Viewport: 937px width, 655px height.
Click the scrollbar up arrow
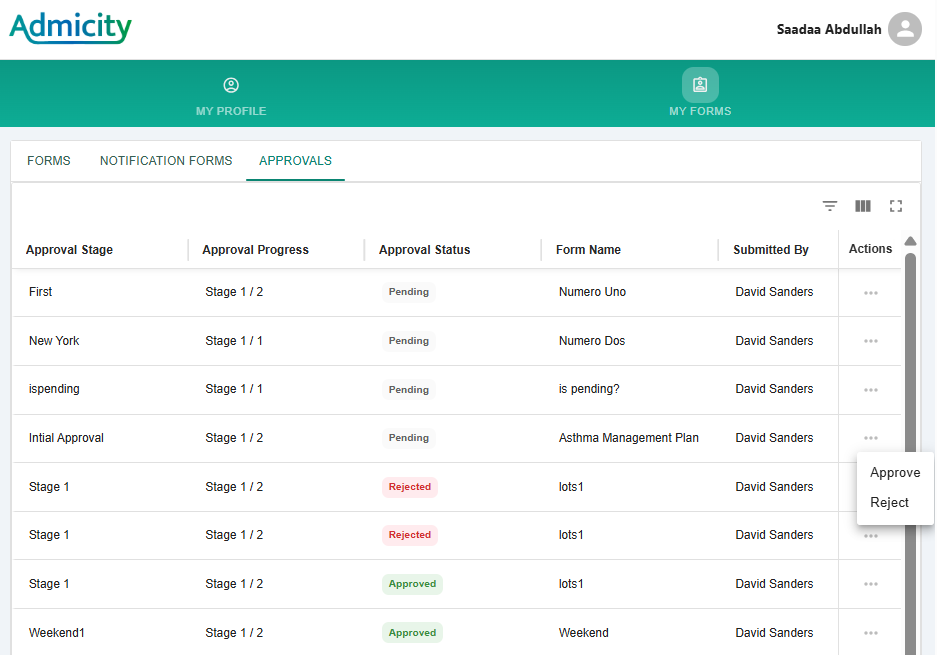tap(910, 241)
